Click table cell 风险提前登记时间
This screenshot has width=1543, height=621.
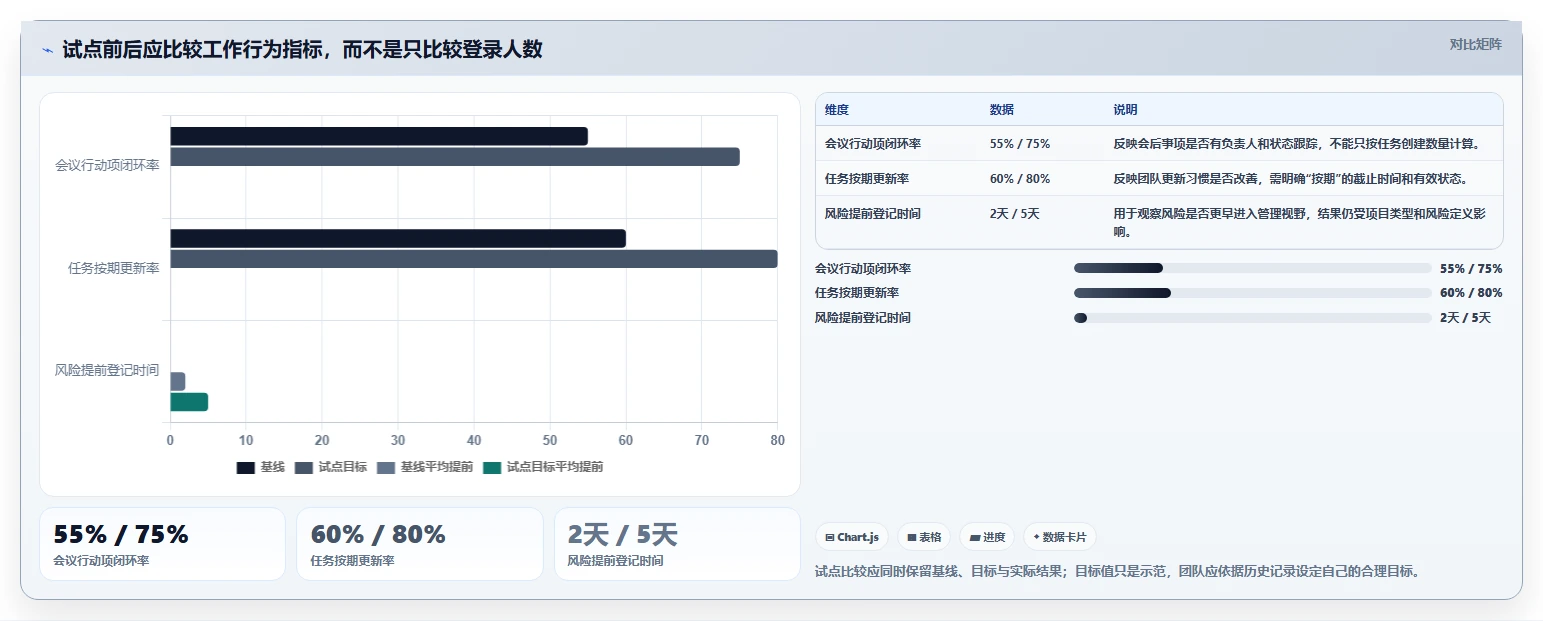pyautogui.click(x=873, y=214)
